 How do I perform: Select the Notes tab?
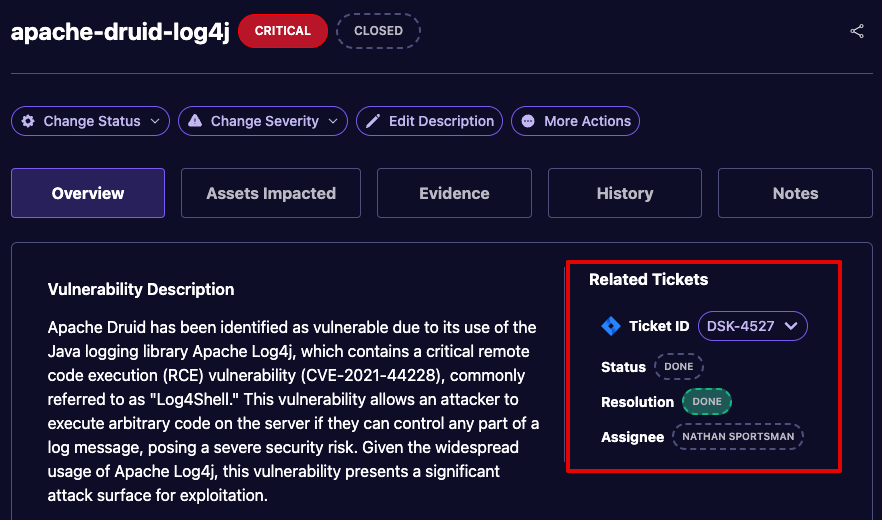tap(795, 193)
